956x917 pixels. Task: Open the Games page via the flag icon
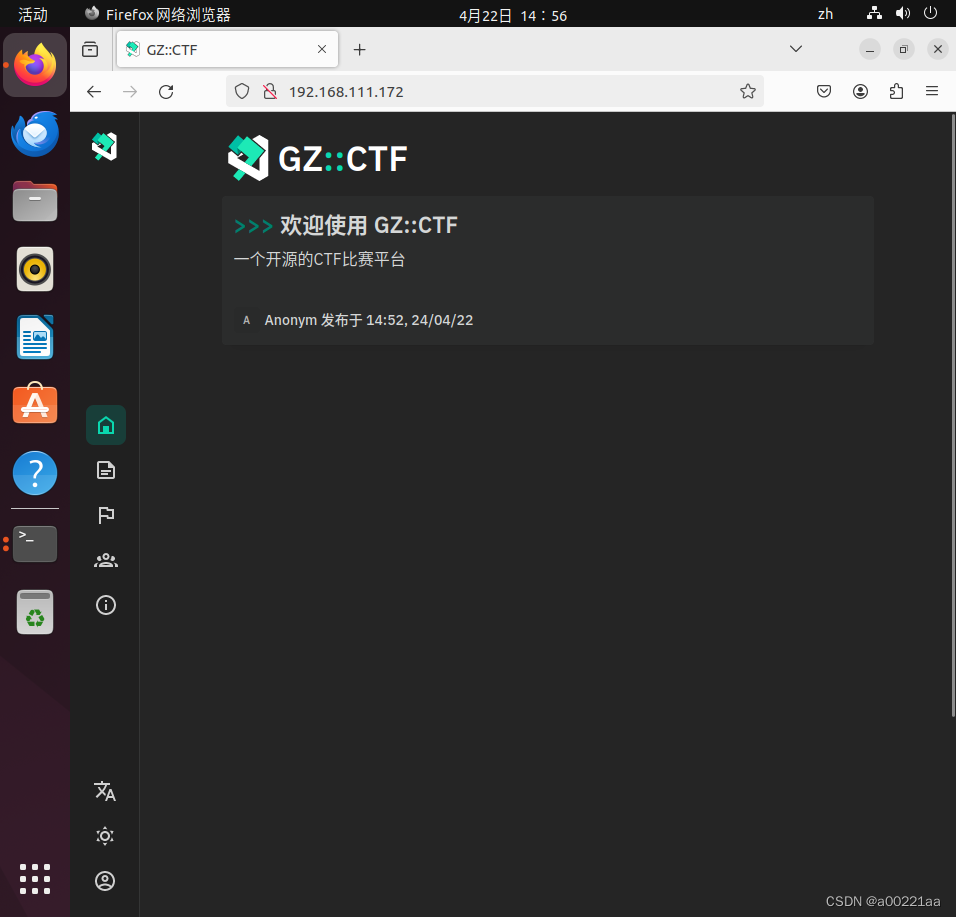tap(105, 514)
